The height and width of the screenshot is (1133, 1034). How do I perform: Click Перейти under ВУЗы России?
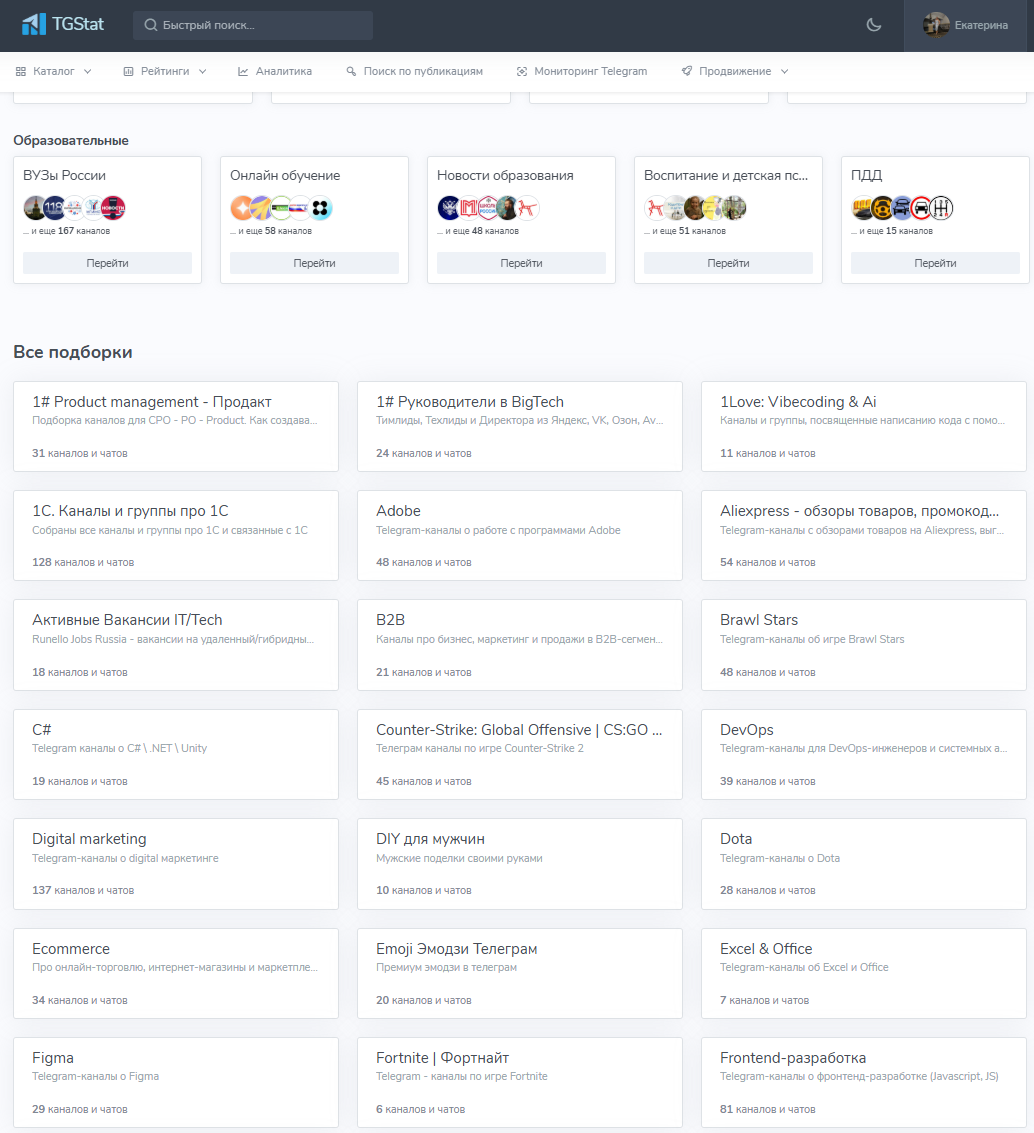107,263
